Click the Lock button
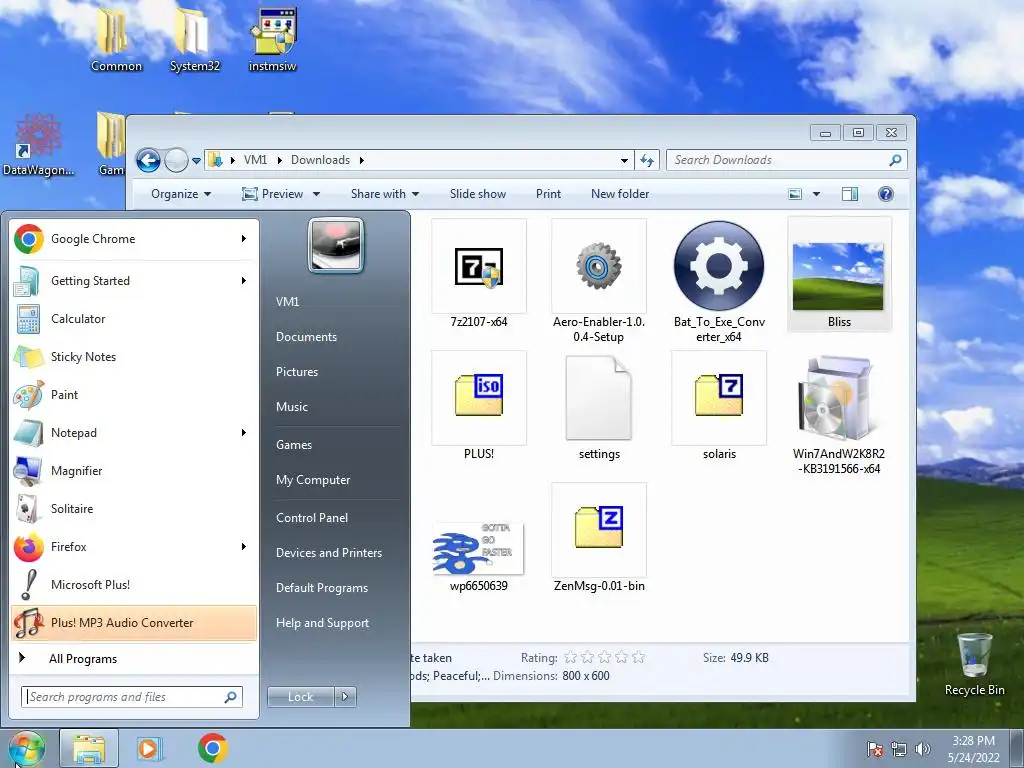1024x768 pixels. pos(300,697)
